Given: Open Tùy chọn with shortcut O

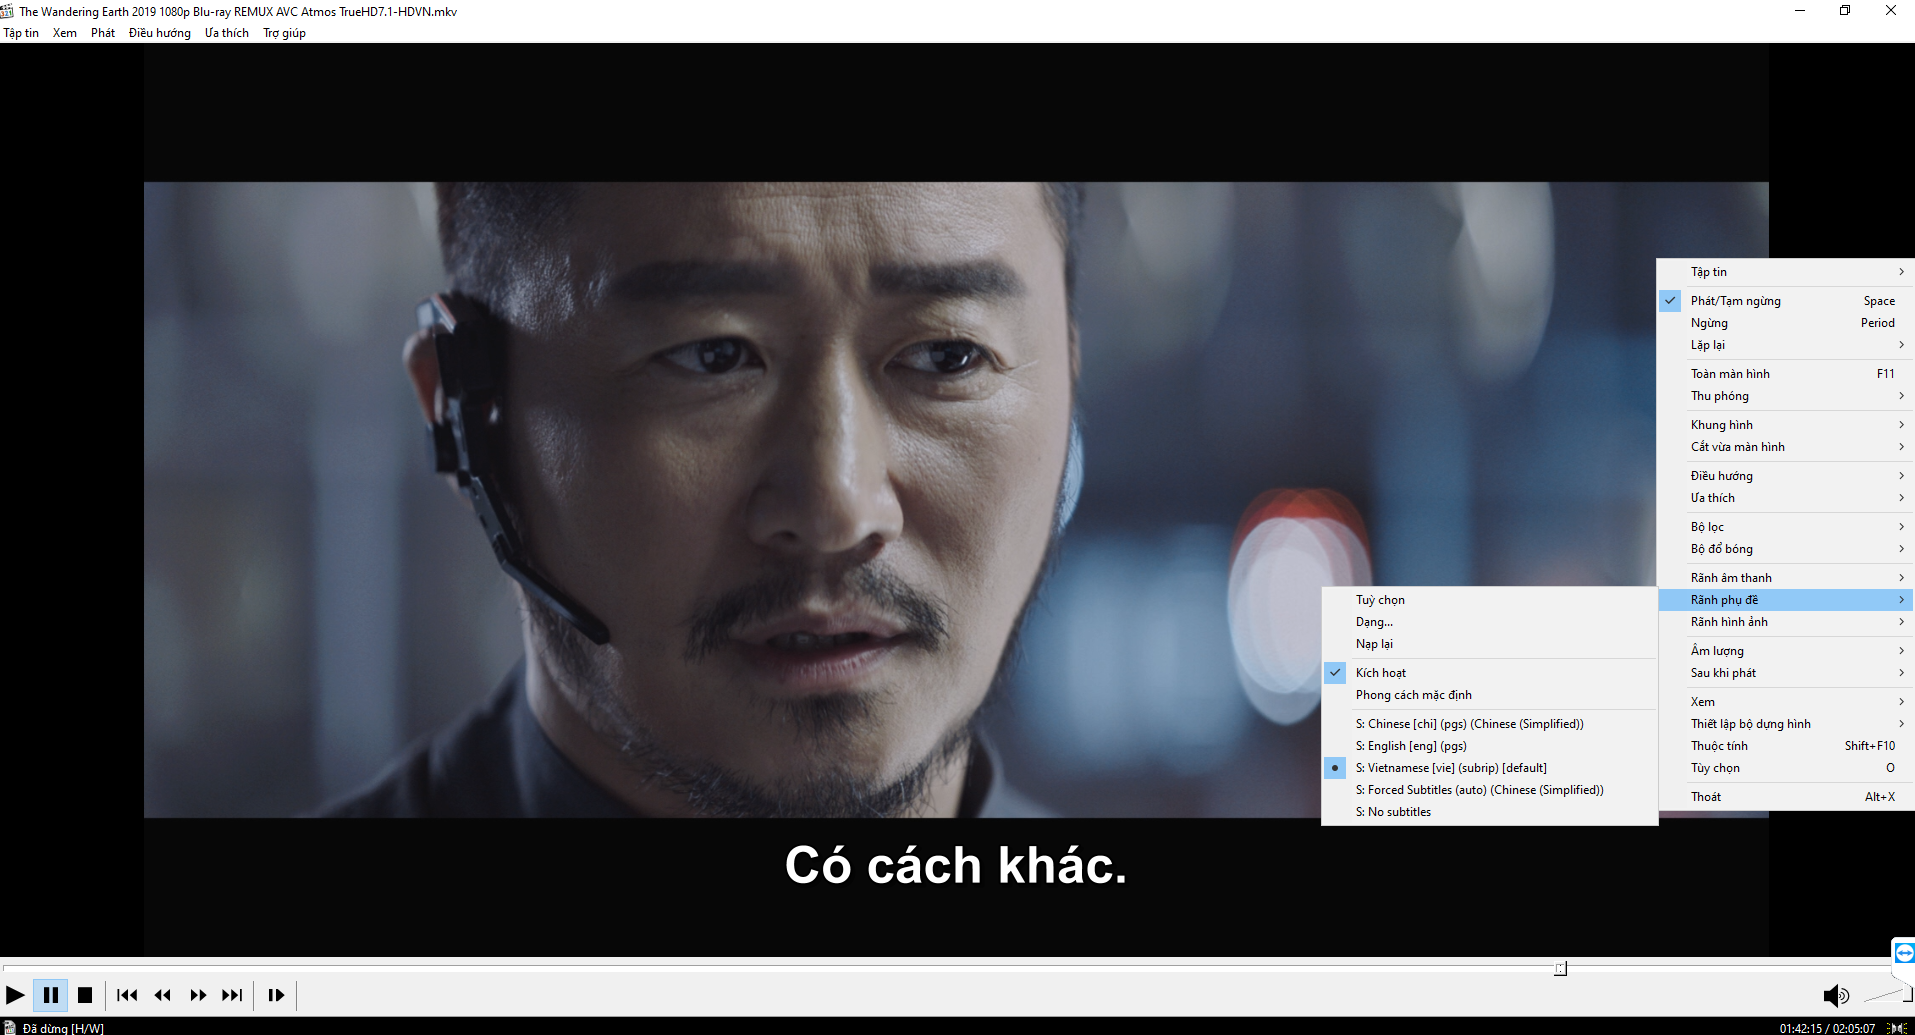Looking at the screenshot, I should click(x=1786, y=768).
